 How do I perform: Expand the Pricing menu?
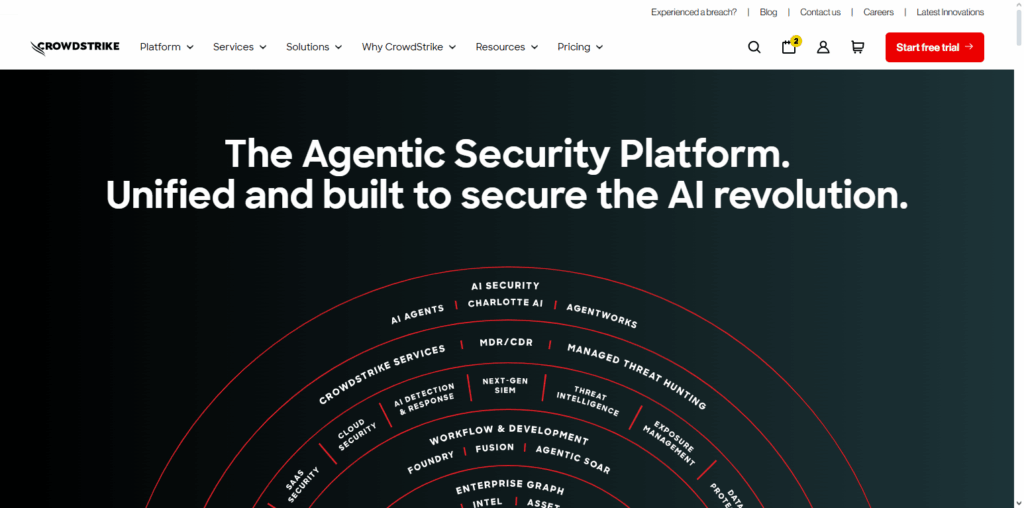coord(580,47)
